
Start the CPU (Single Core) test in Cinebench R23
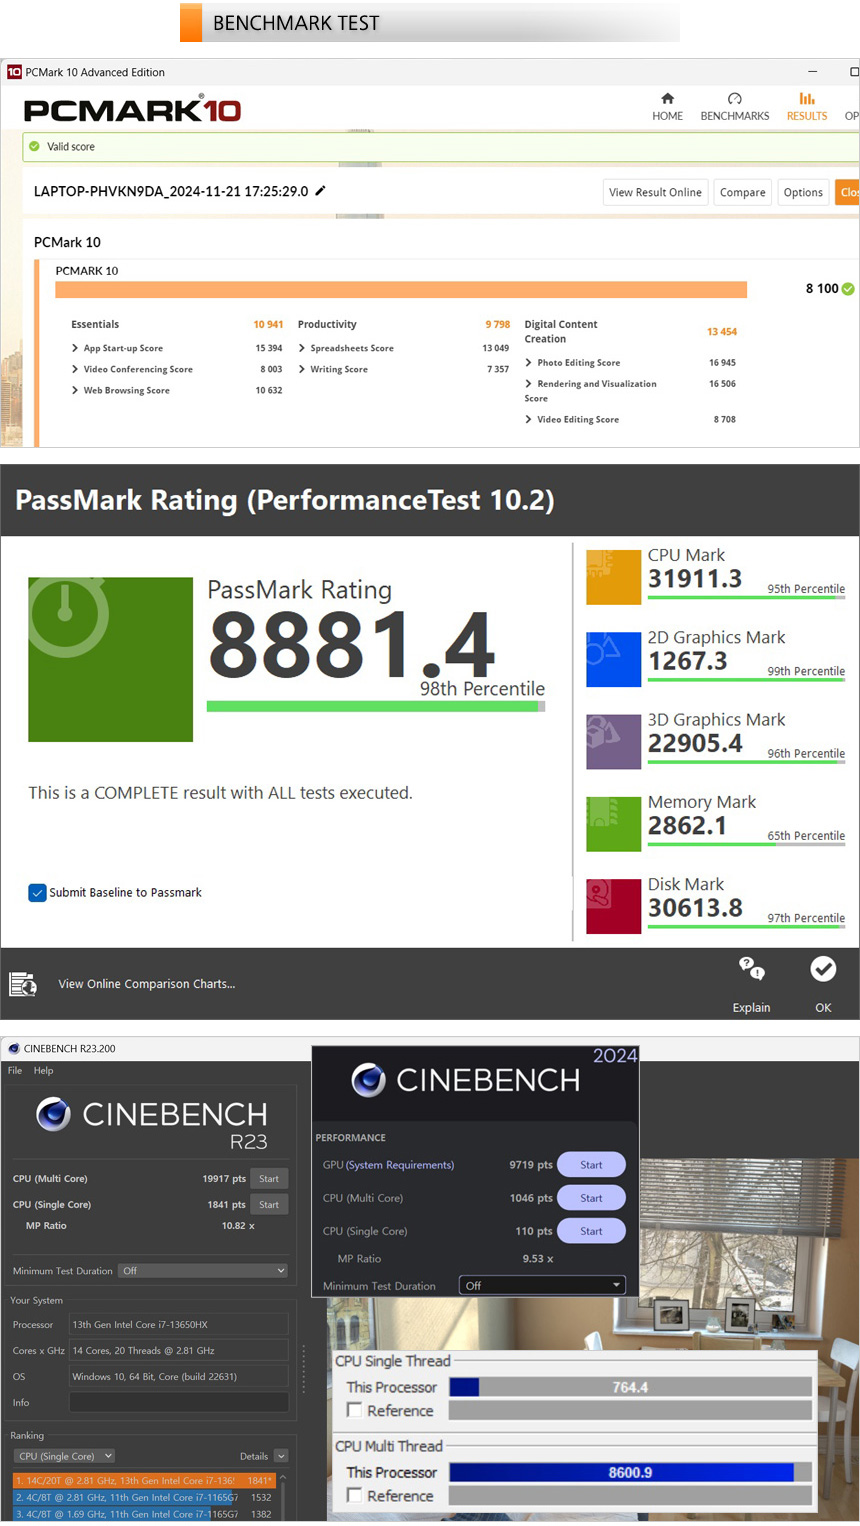click(269, 1204)
